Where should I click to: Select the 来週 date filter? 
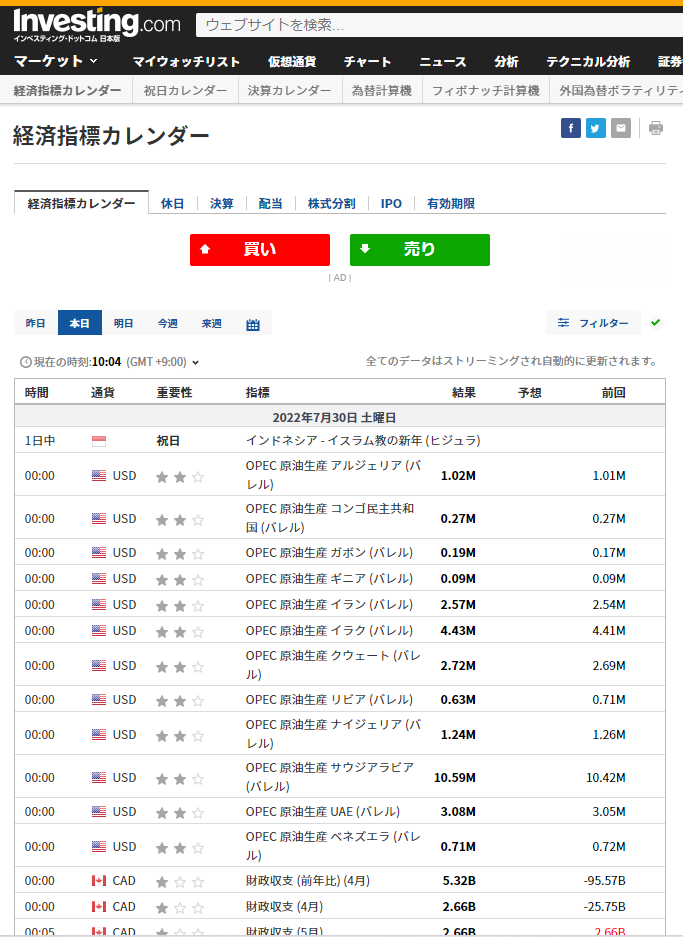coord(212,323)
